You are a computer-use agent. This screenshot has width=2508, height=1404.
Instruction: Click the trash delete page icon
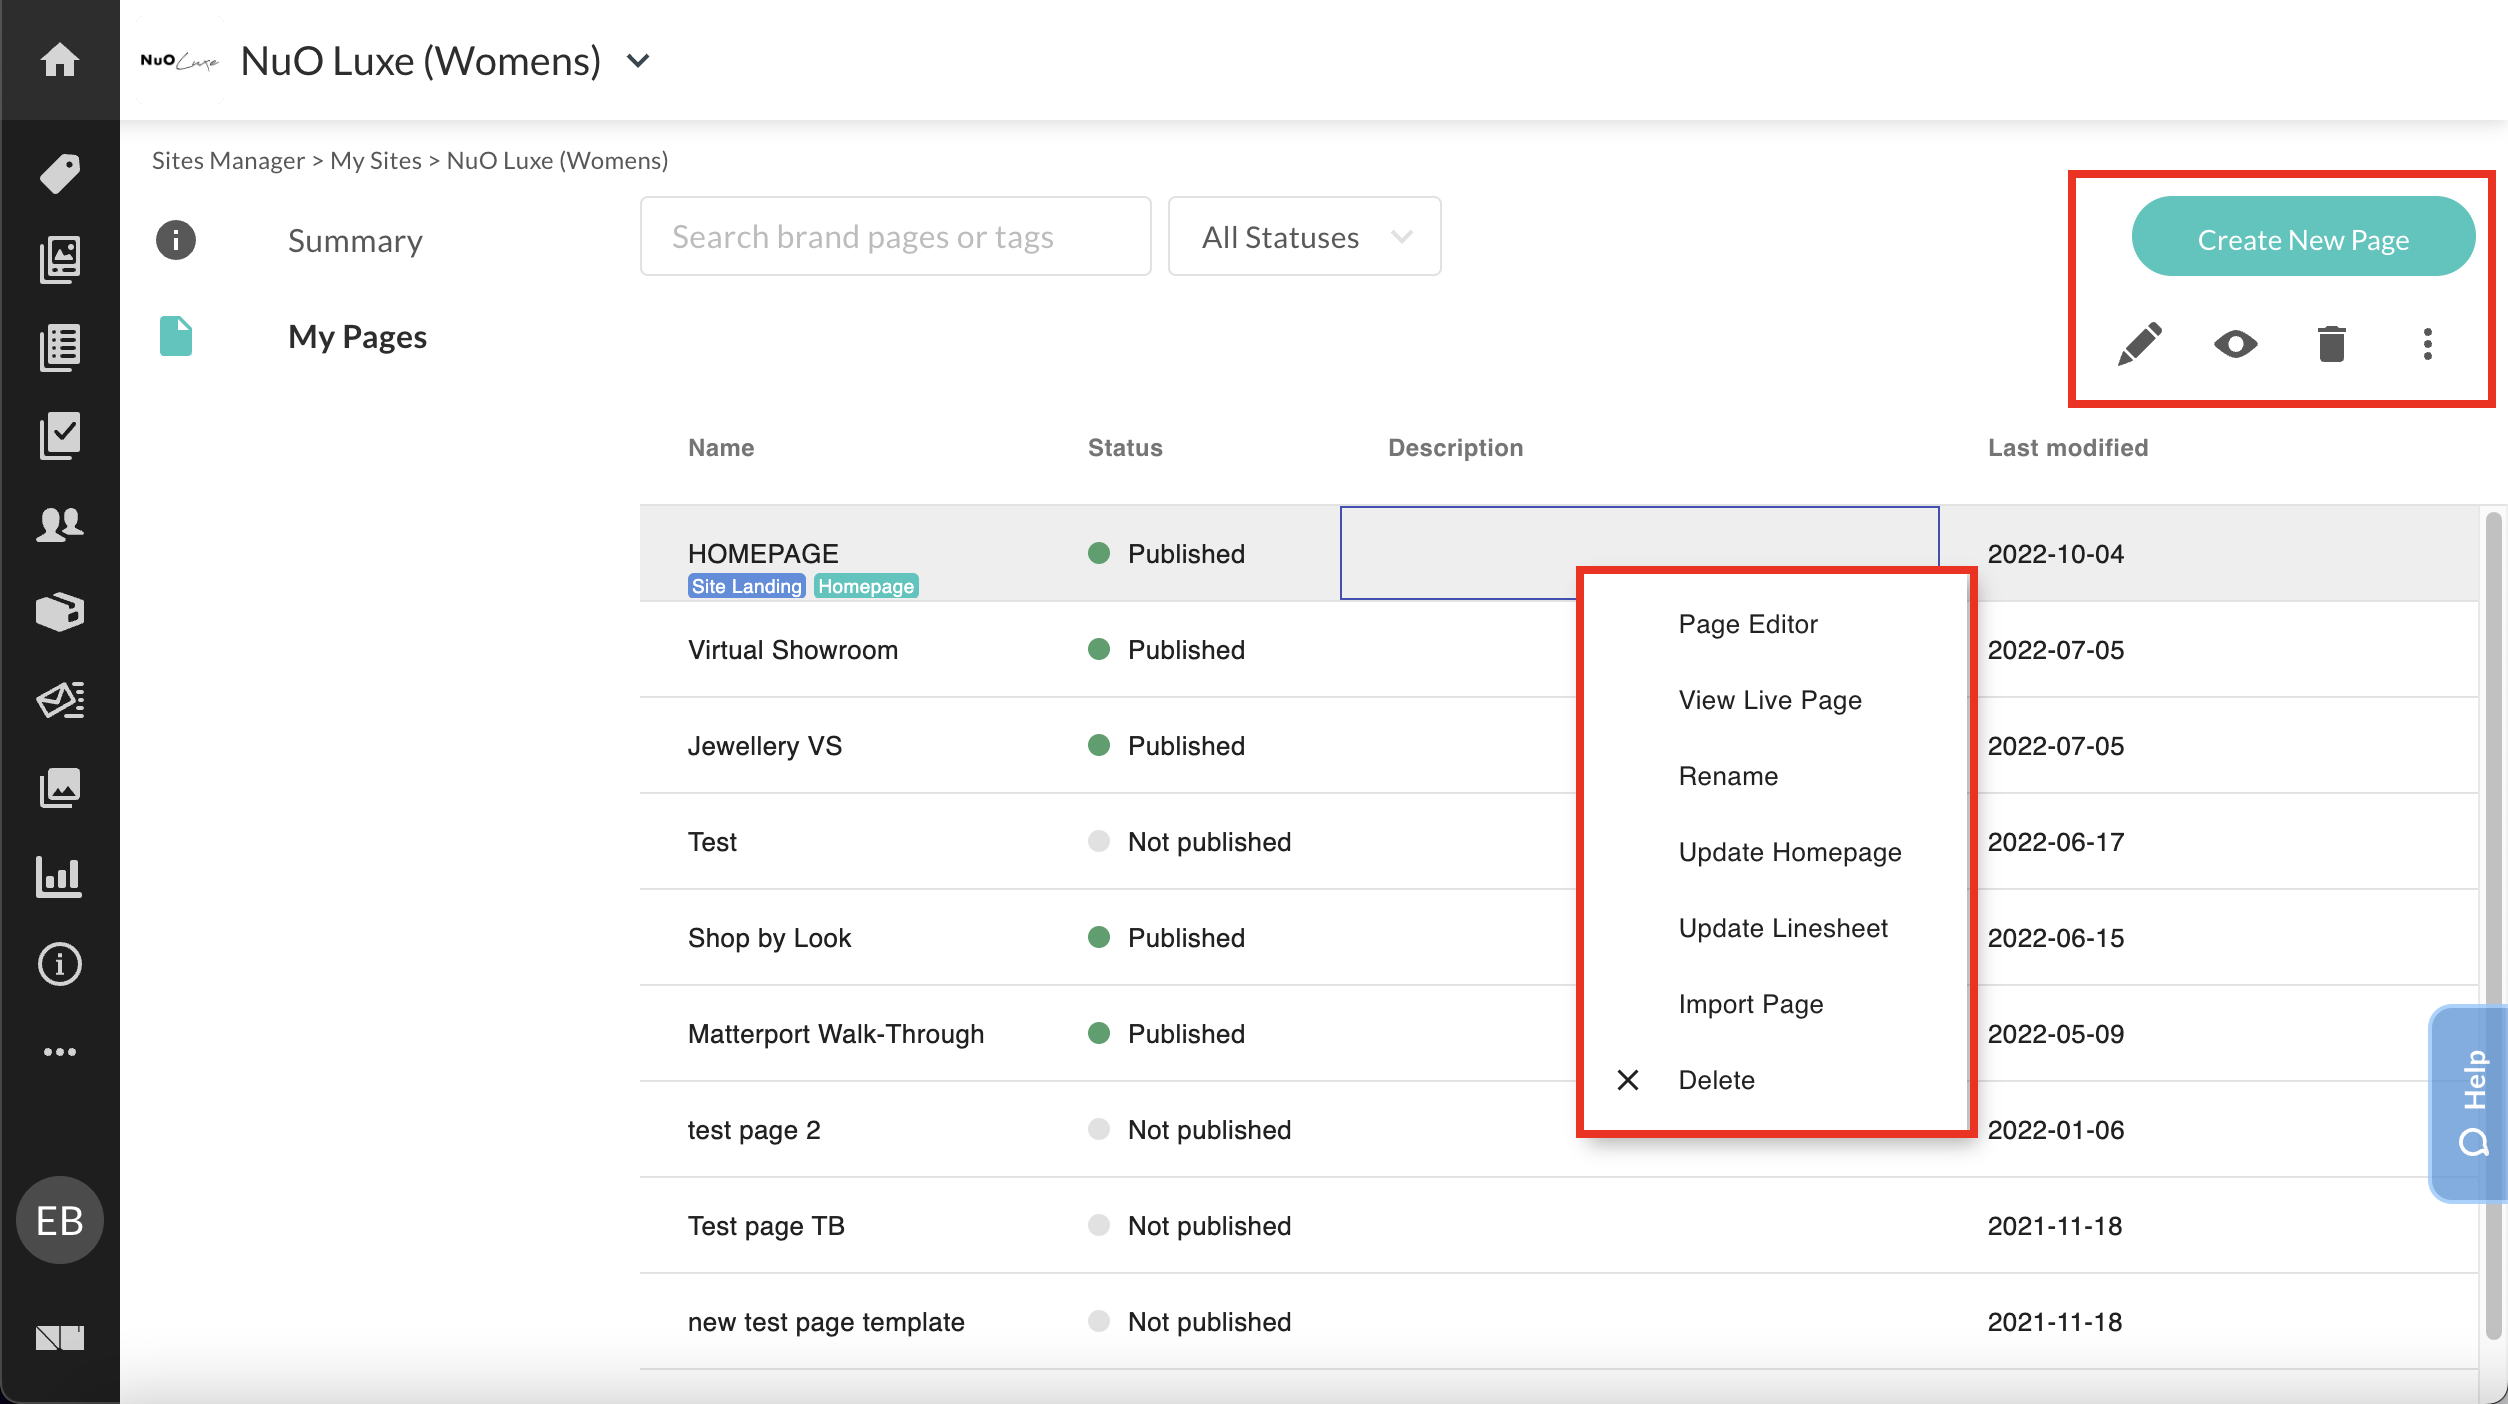2332,344
